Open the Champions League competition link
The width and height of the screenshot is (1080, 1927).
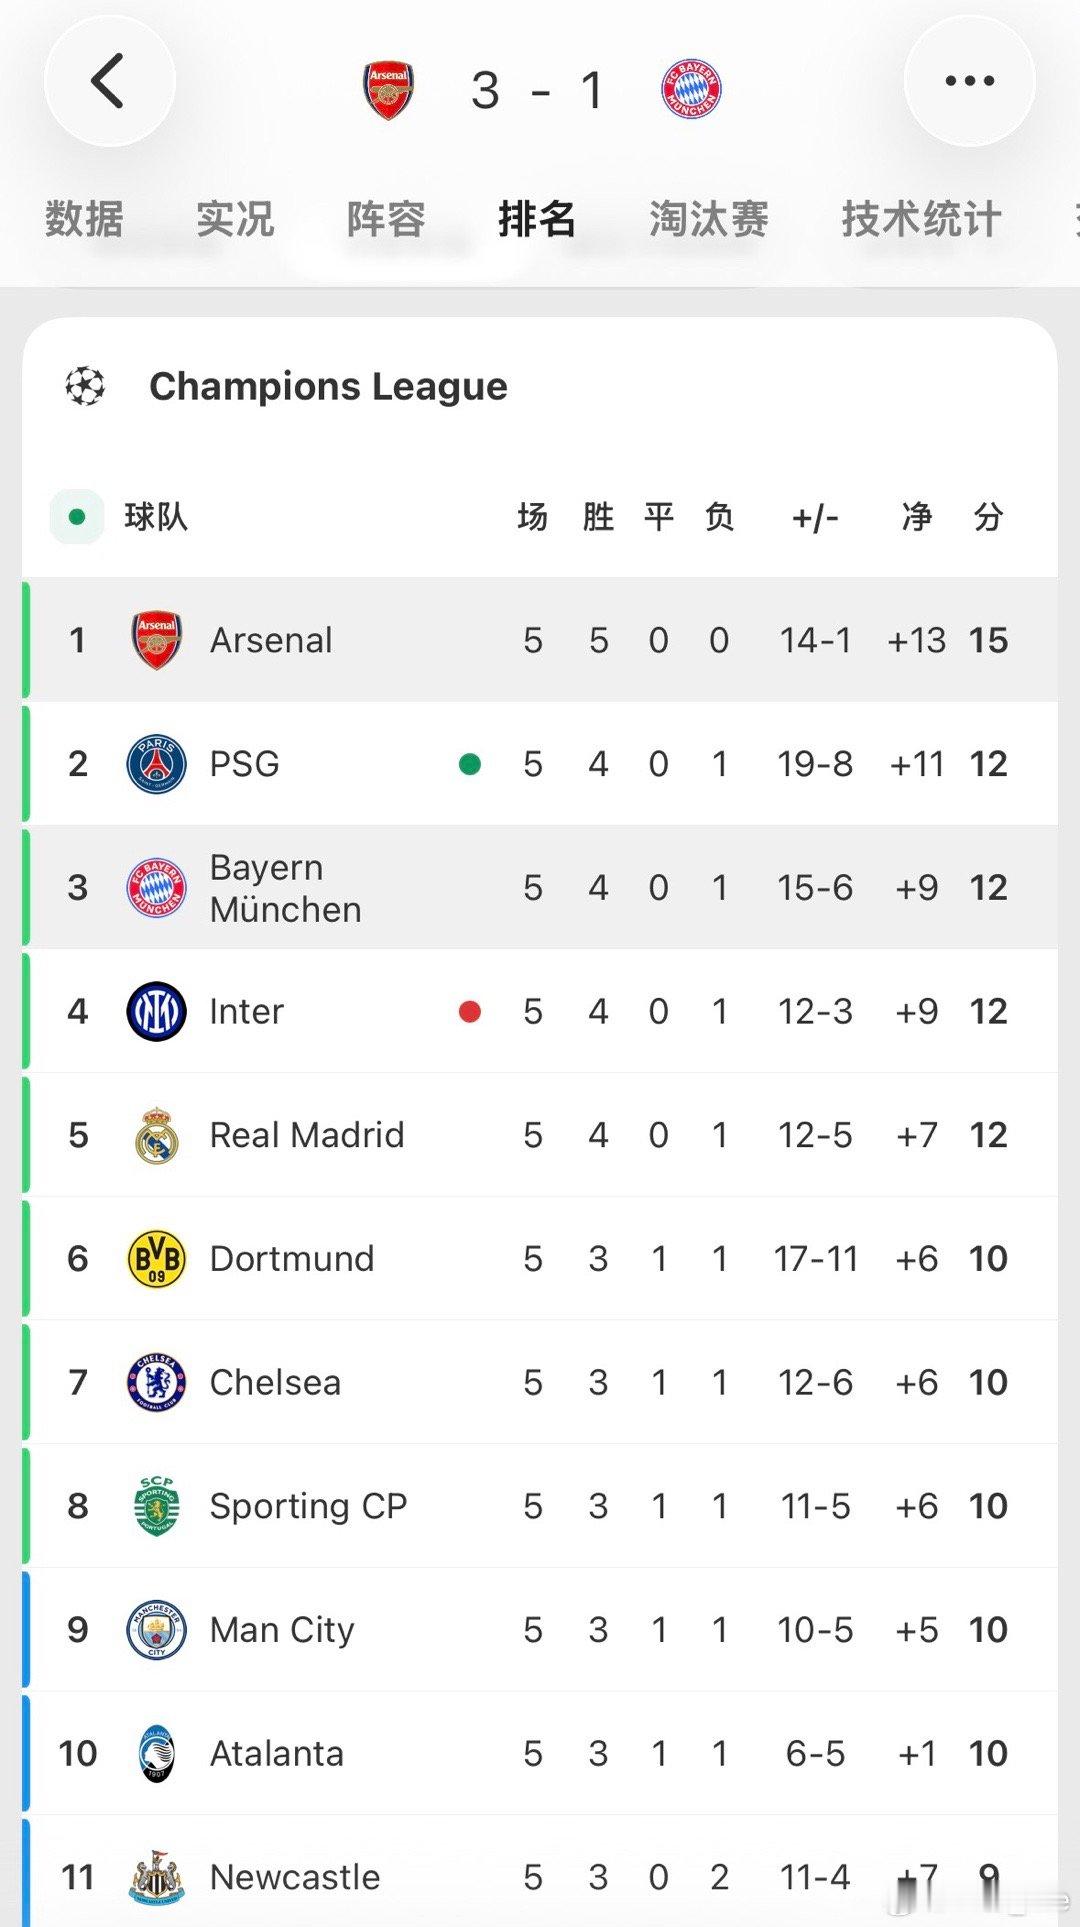328,386
